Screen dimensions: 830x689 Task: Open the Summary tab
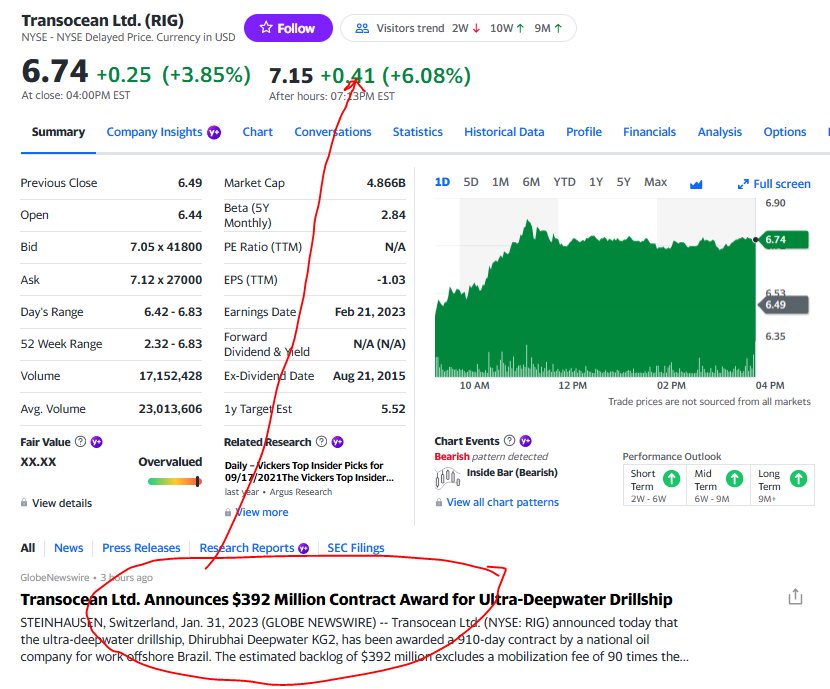pyautogui.click(x=58, y=132)
